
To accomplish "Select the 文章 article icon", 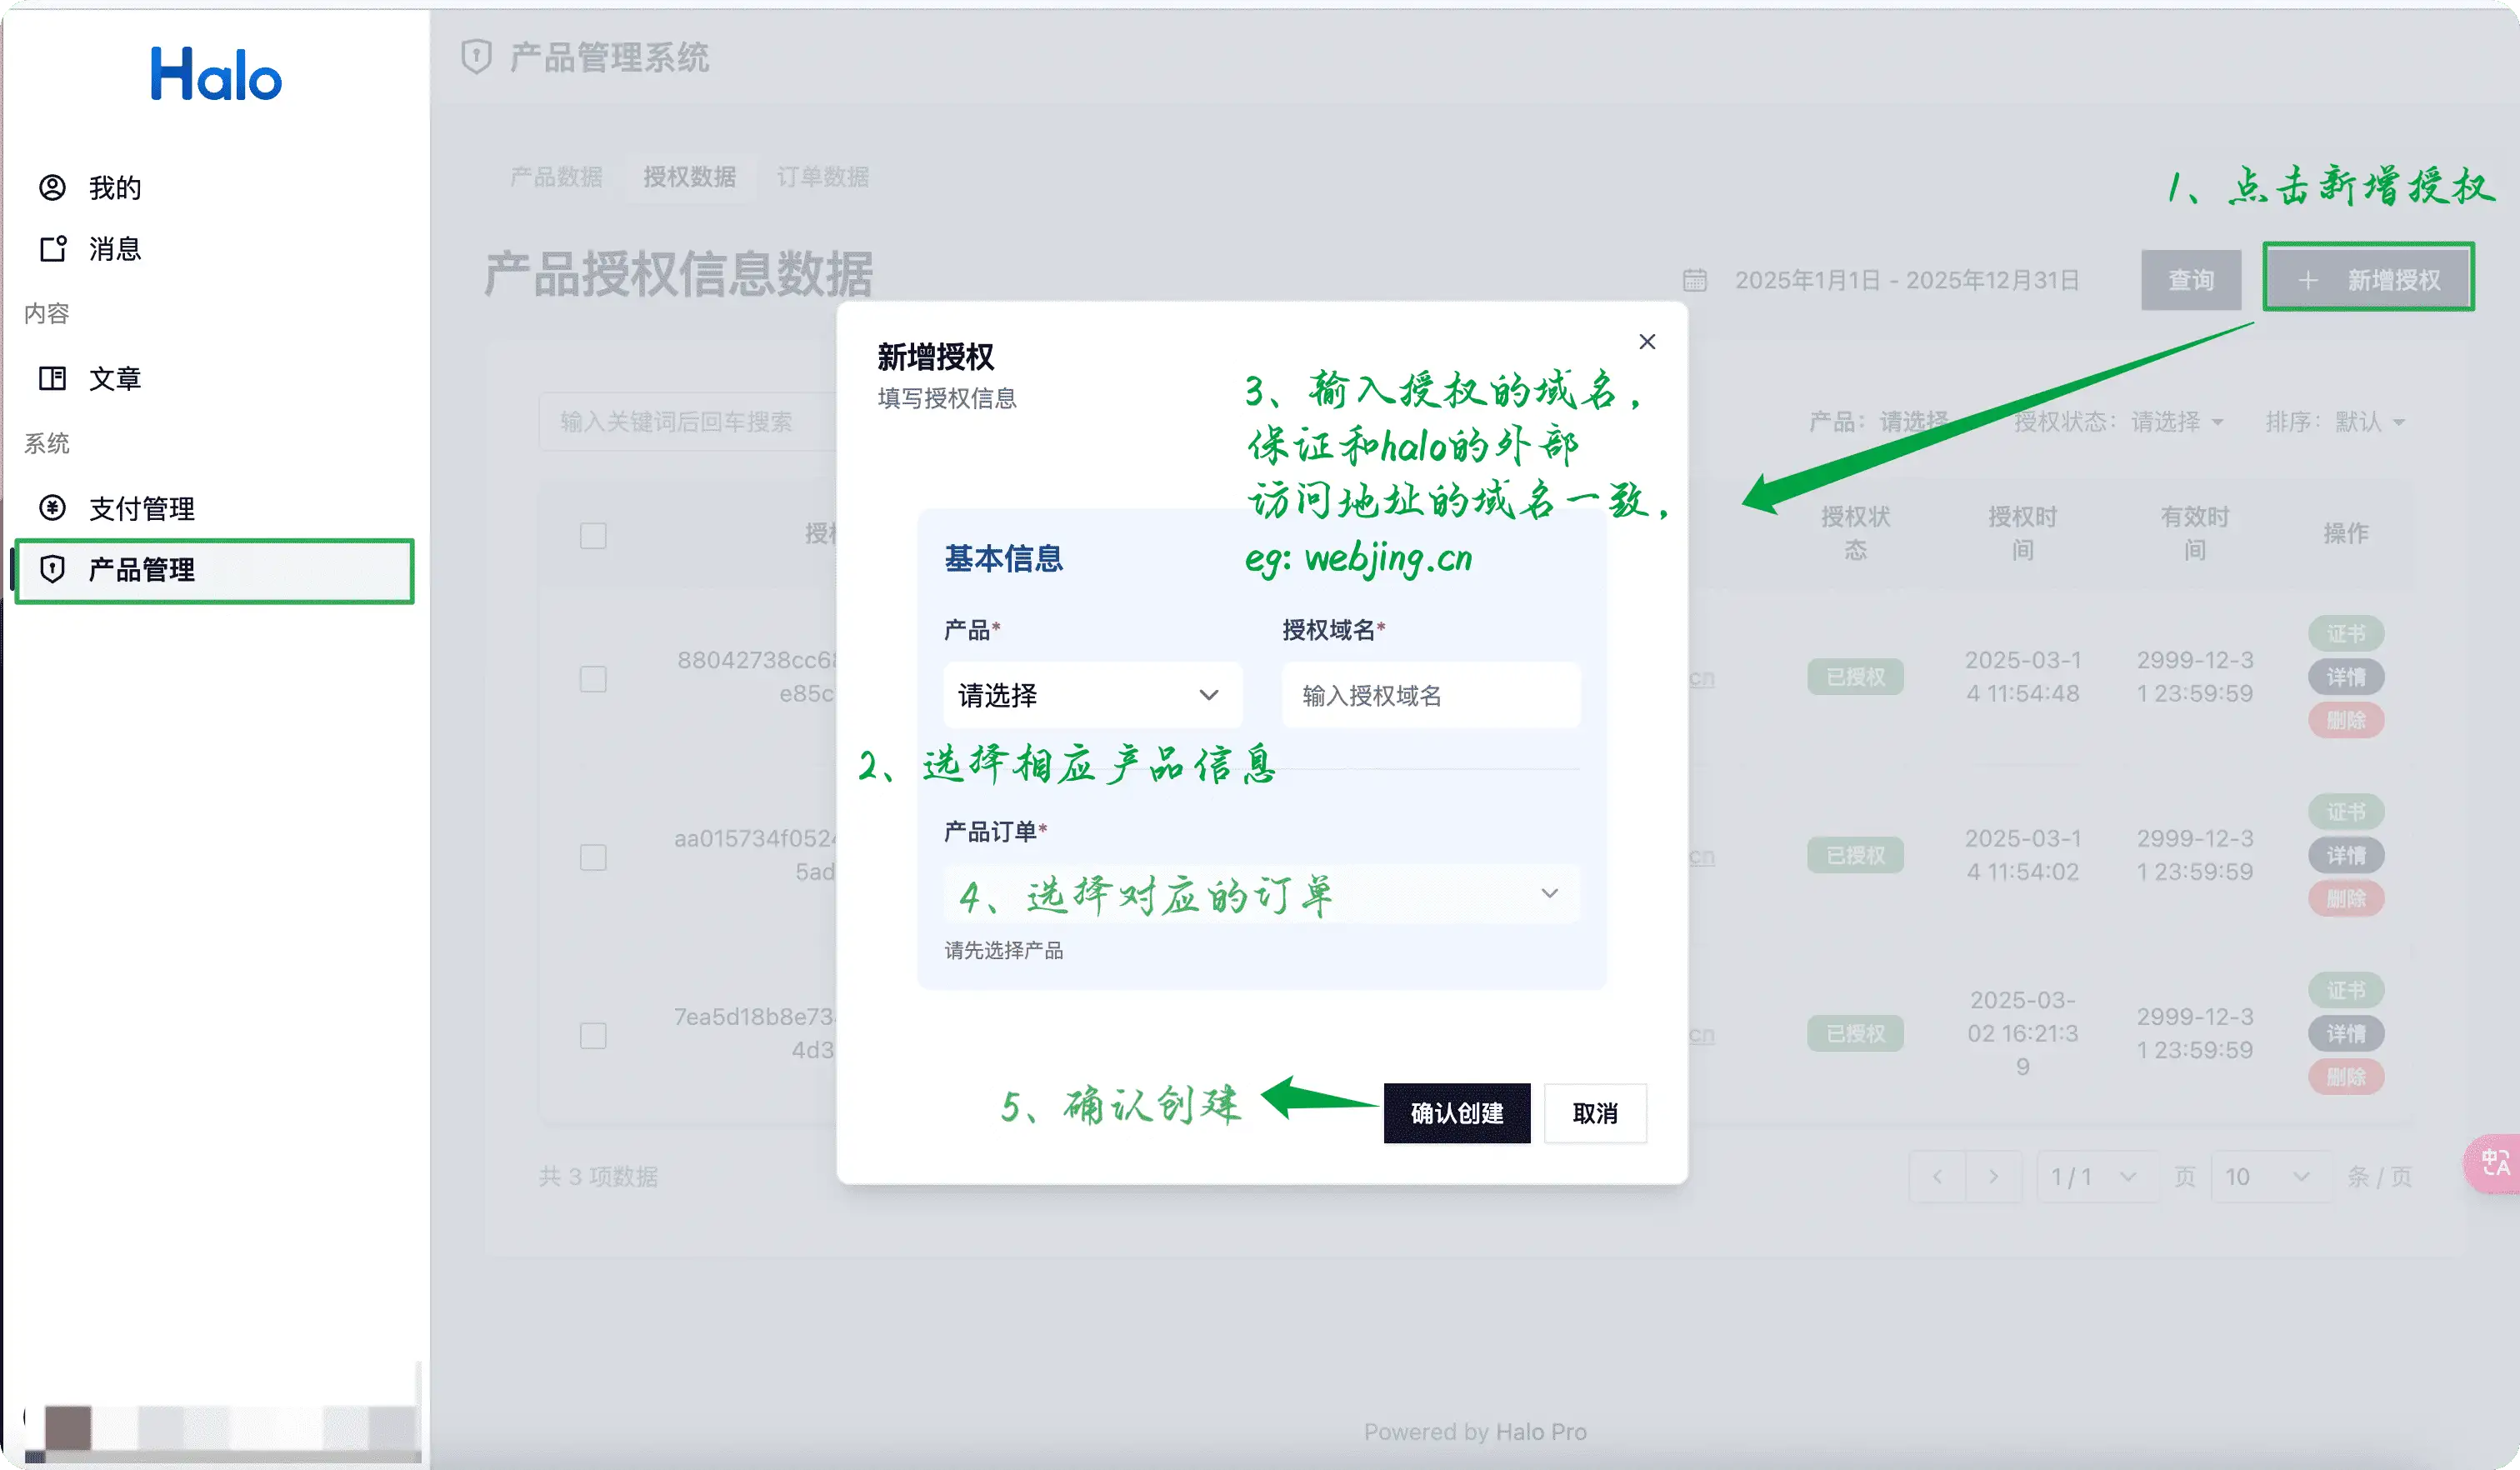I will [x=53, y=378].
